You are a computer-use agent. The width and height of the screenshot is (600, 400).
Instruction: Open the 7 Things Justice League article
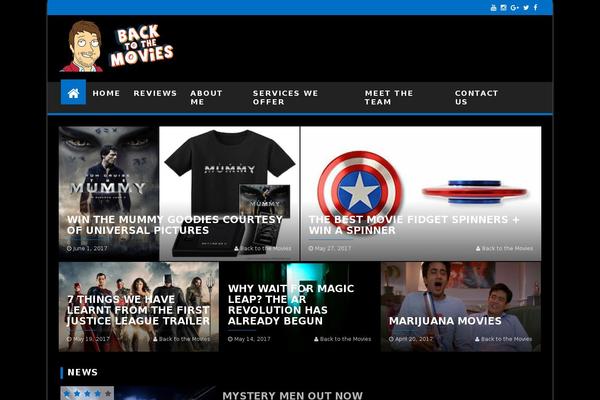tap(139, 310)
